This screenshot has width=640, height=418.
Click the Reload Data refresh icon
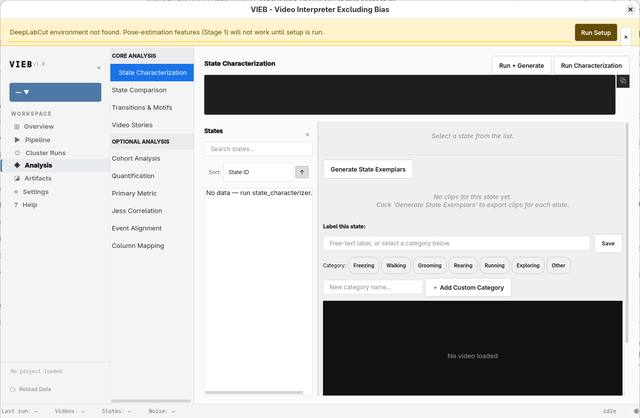tap(13, 389)
